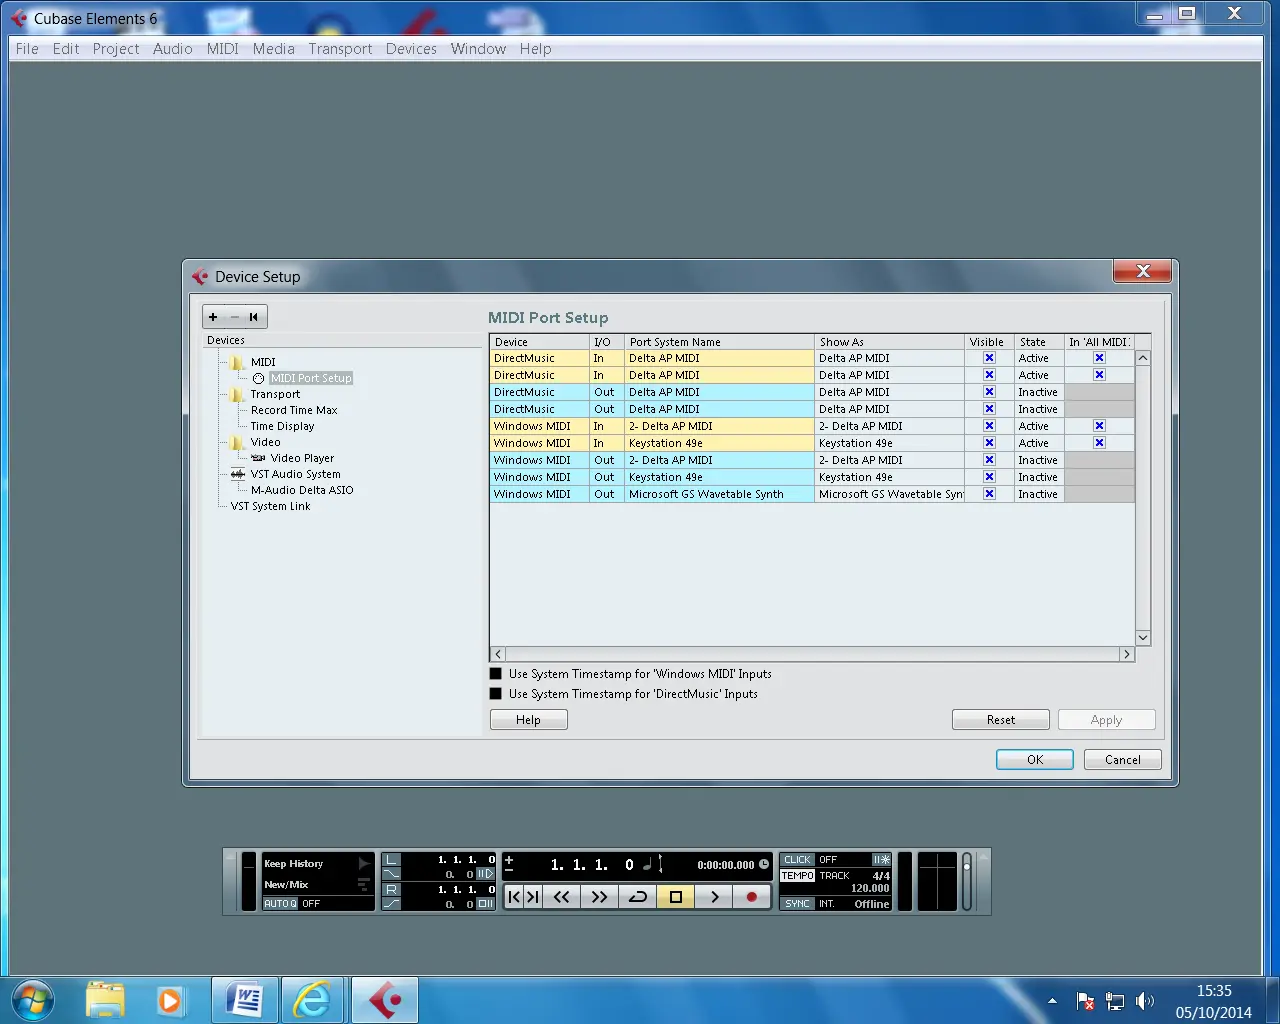Open the Keep History record mode menu

coord(316,864)
